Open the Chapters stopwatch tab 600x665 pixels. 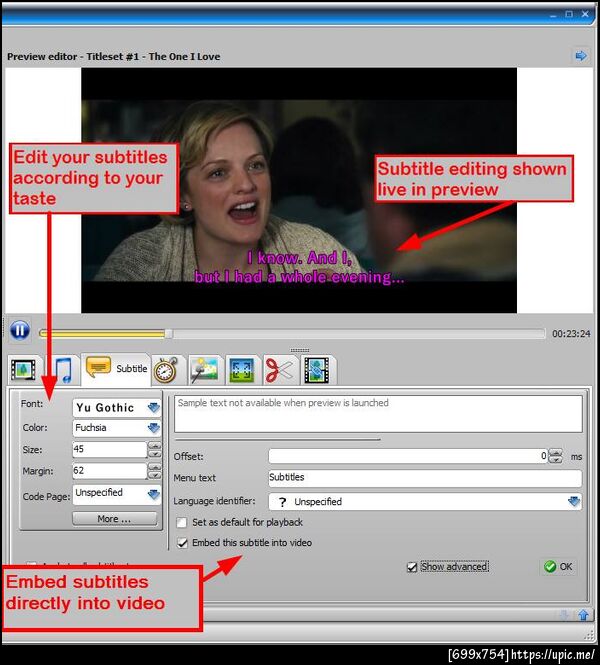(166, 370)
